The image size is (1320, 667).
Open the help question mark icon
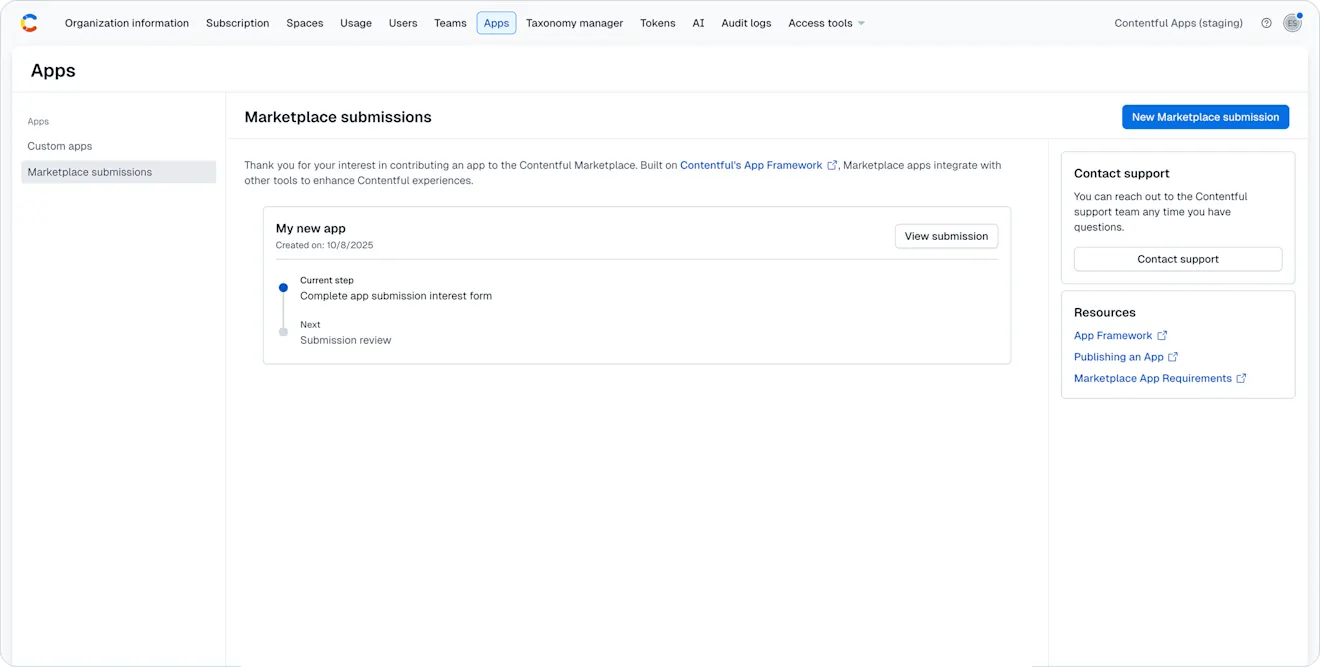click(1266, 23)
